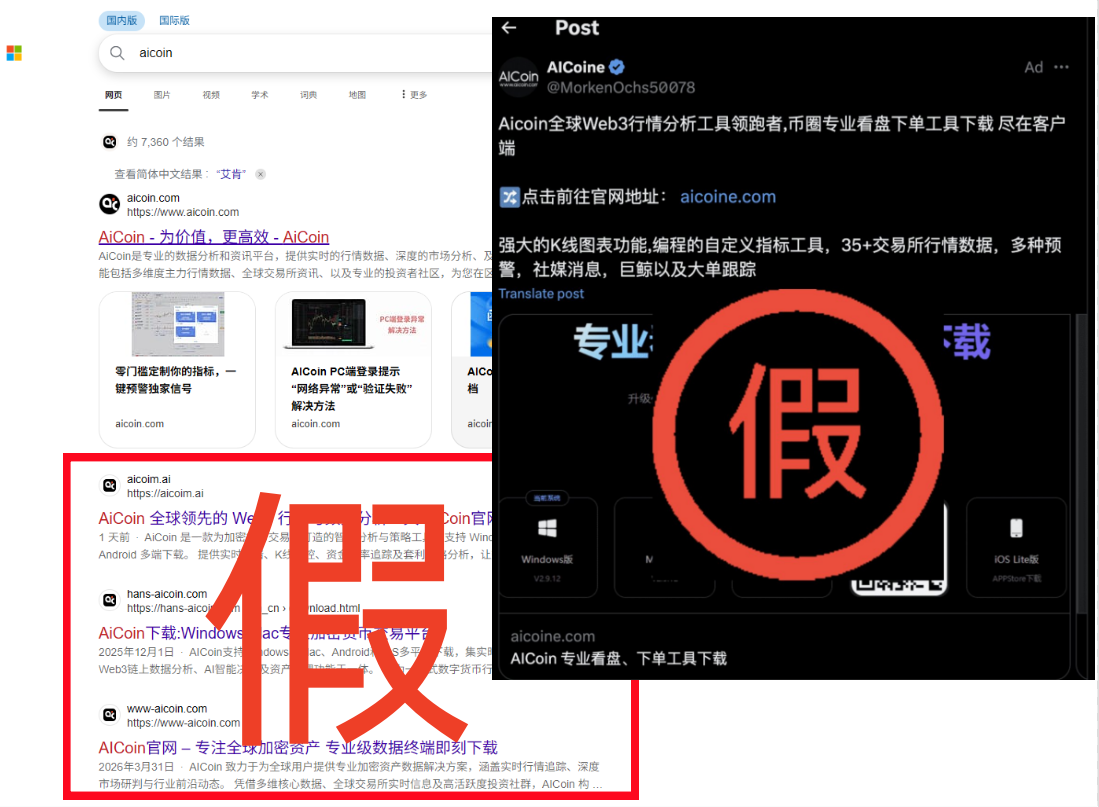Open the aicoine.com link in the tweet text
Image resolution: width=1099 pixels, height=807 pixels.
point(728,196)
